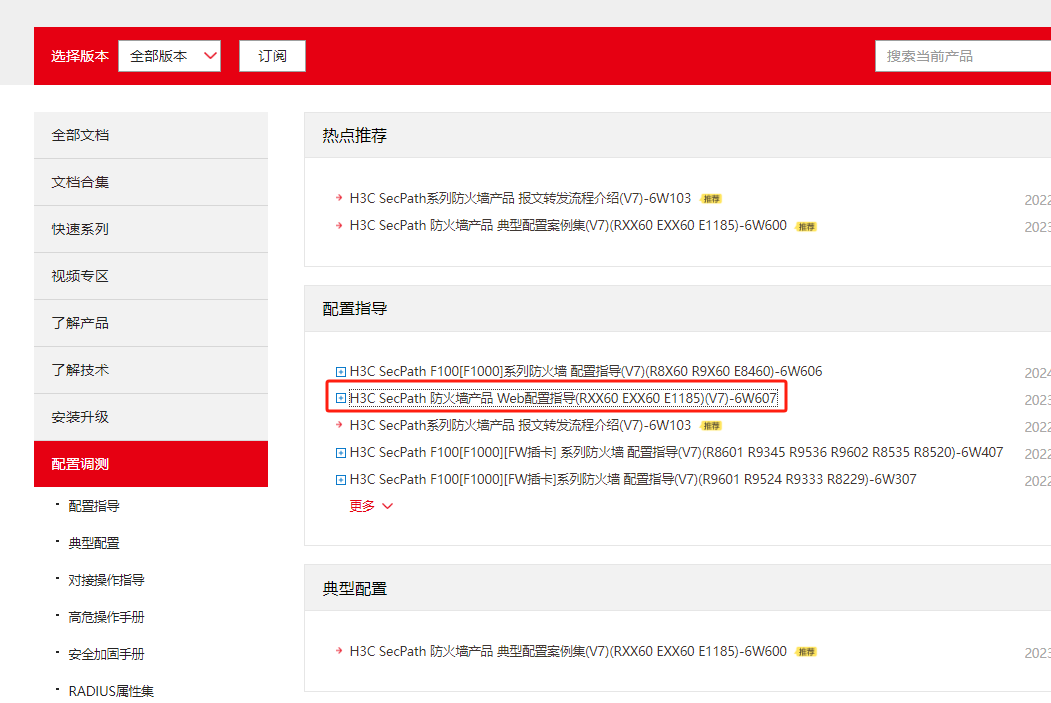The height and width of the screenshot is (703, 1051).
Task: Focus the 搜索当前产品 search field
Action: 963,56
